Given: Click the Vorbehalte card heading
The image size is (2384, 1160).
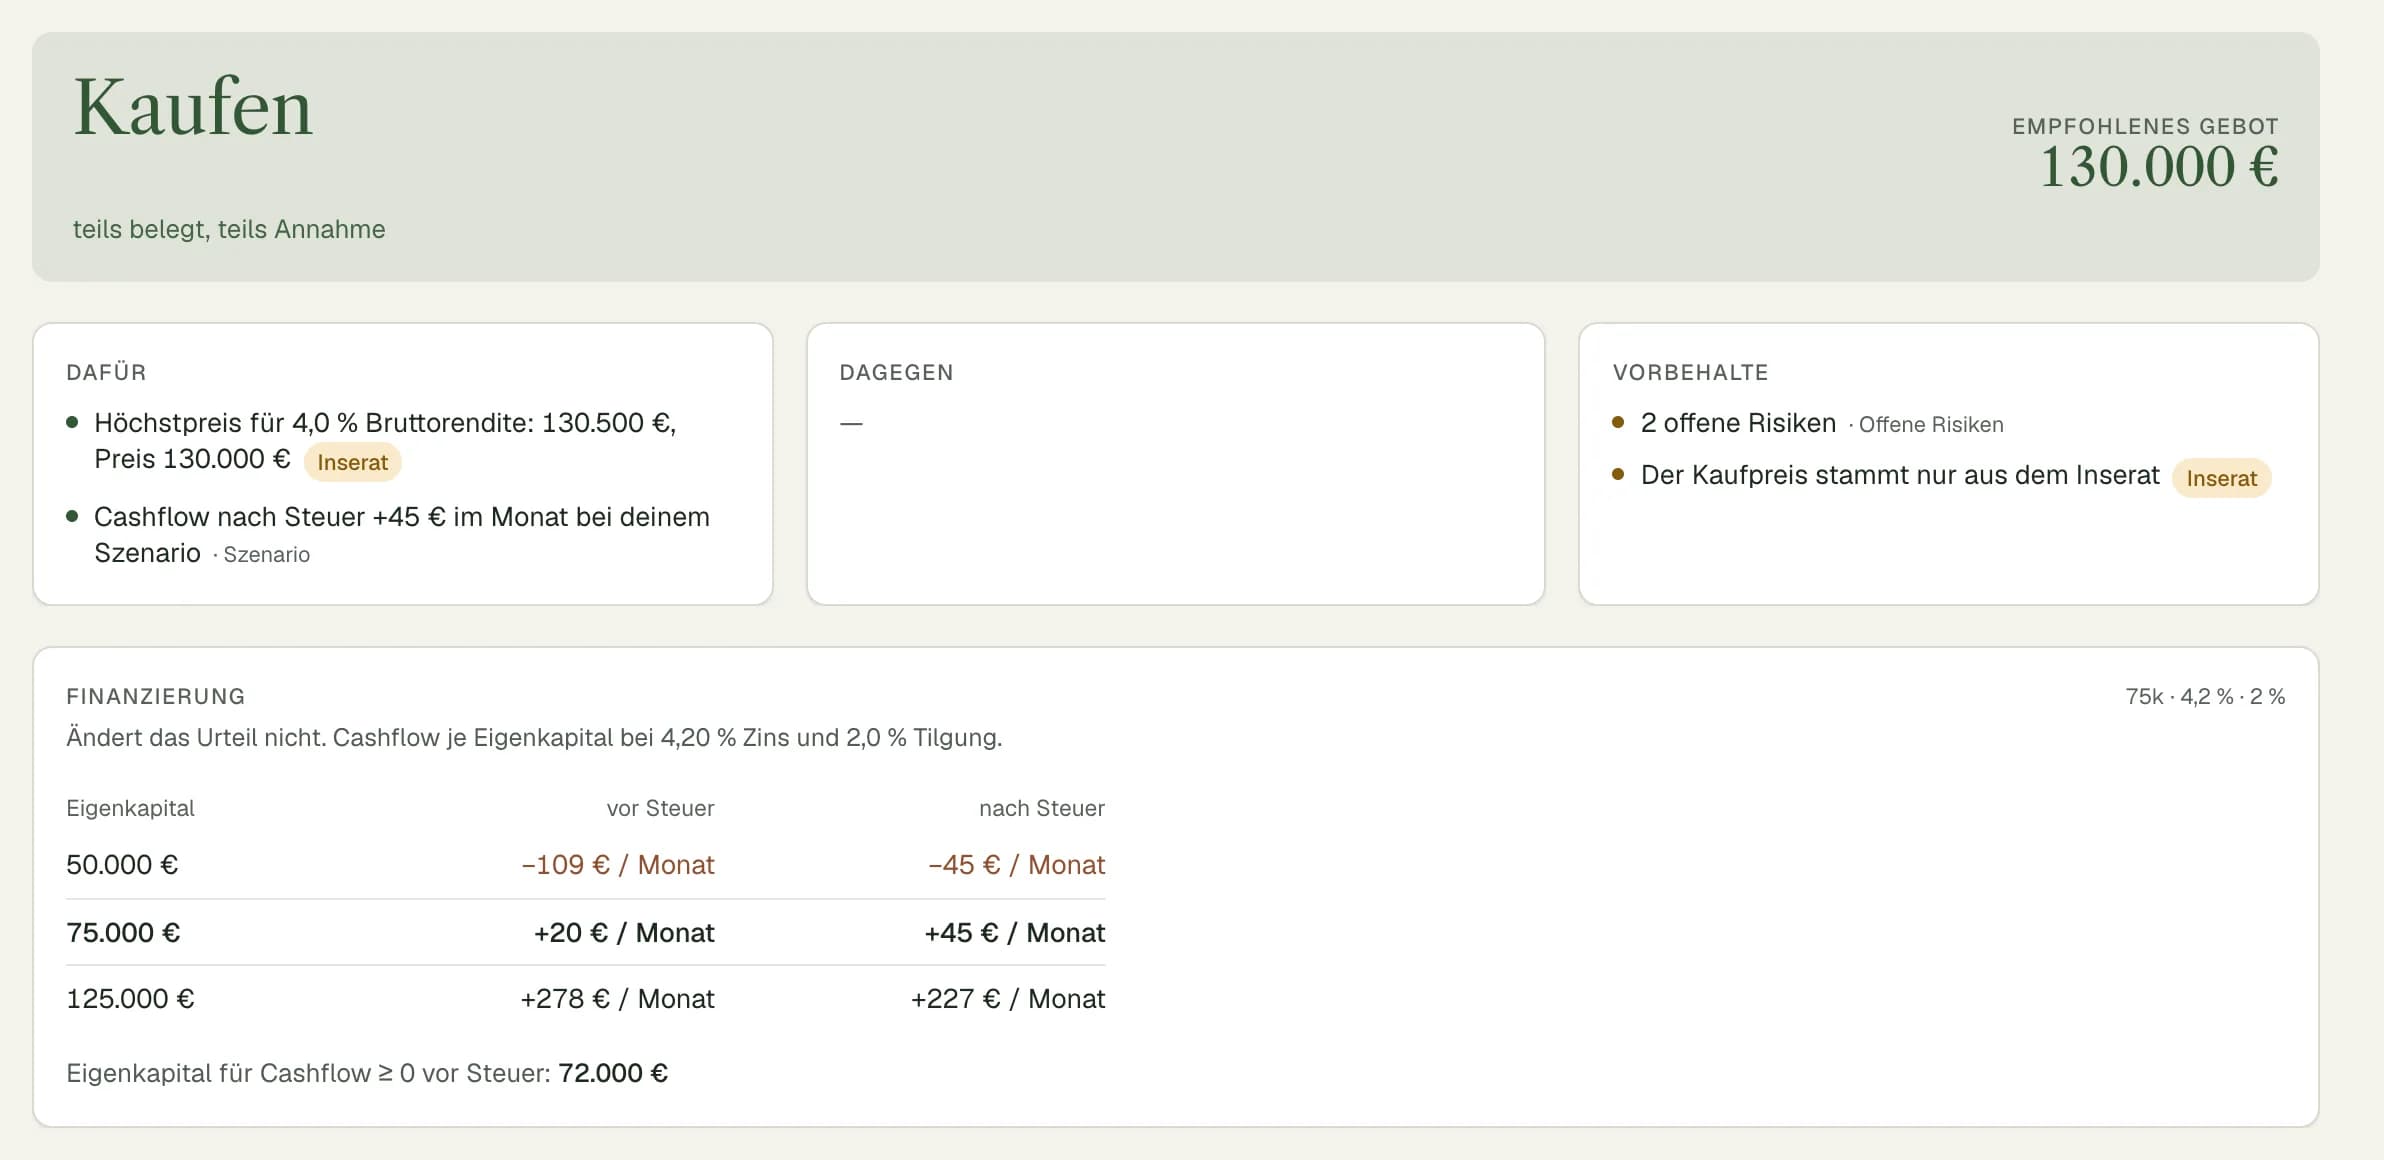Looking at the screenshot, I should tap(1690, 372).
